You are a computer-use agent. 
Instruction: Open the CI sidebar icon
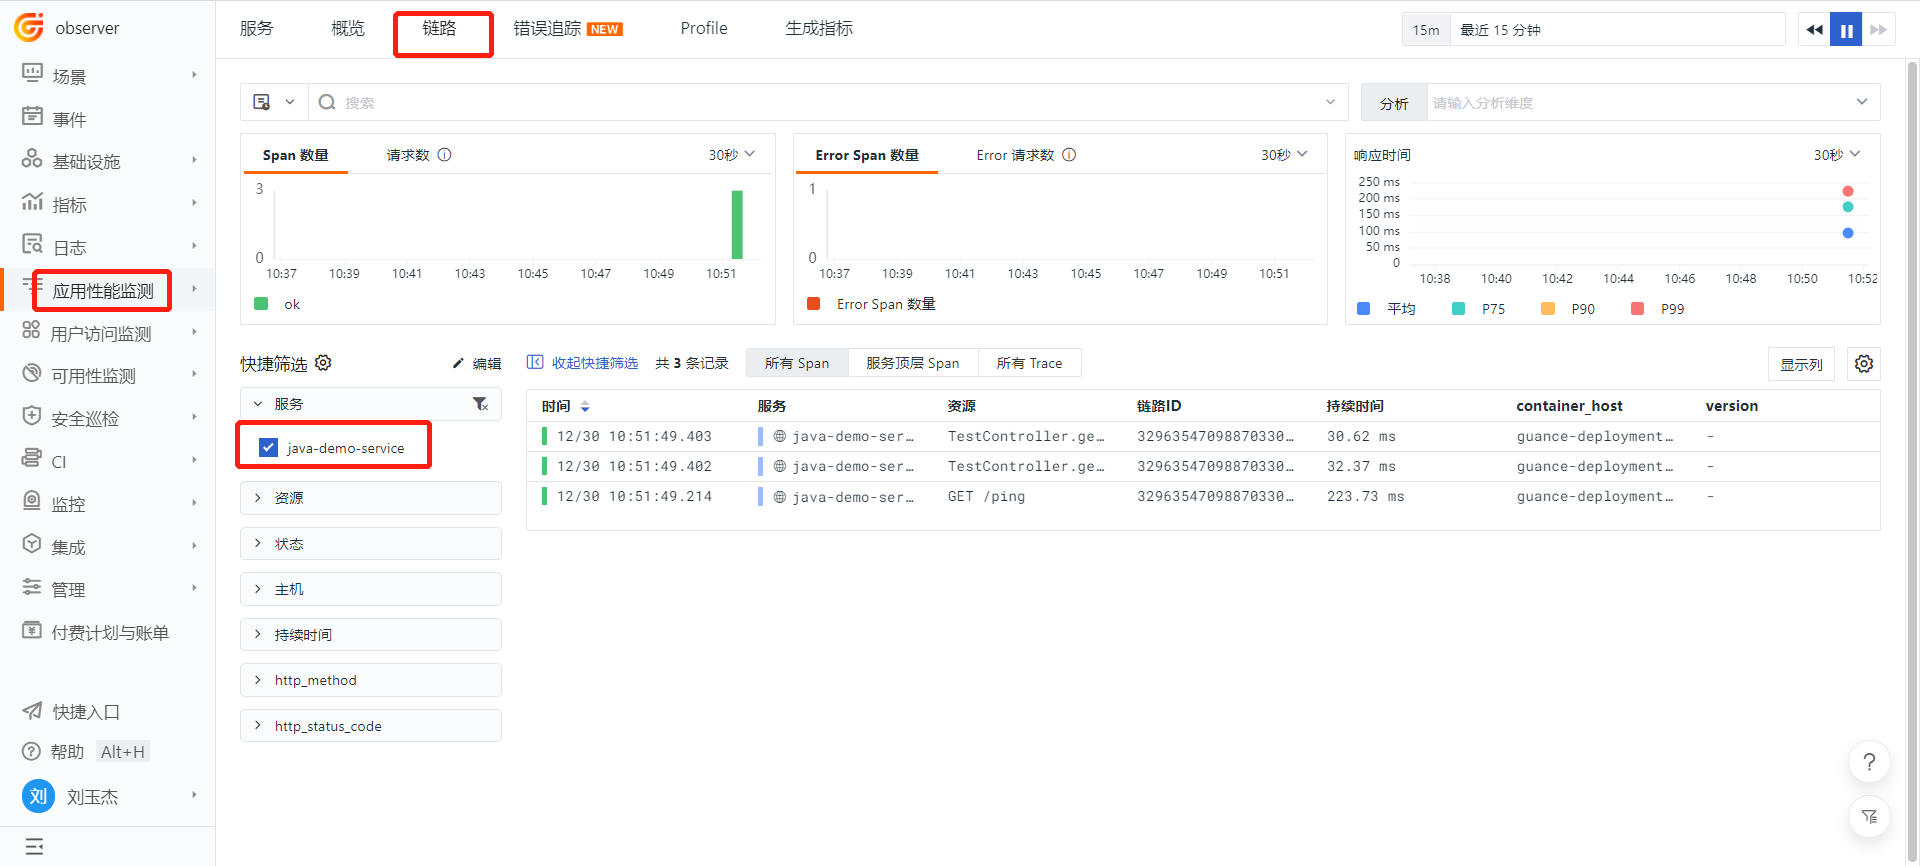[x=32, y=459]
